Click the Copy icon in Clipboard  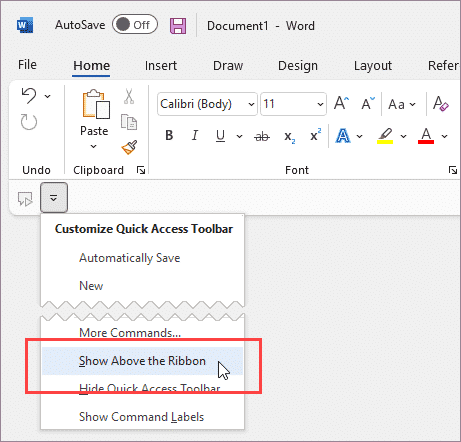(129, 122)
